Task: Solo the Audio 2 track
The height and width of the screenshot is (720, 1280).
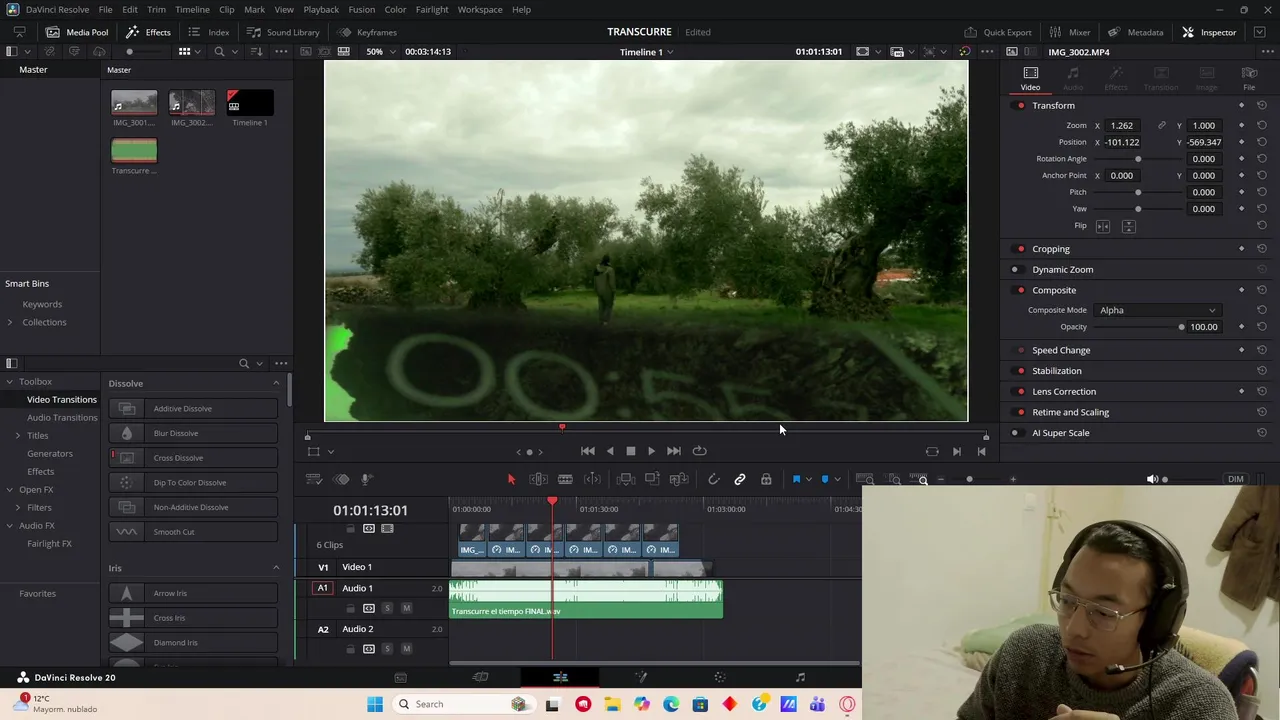Action: tap(387, 649)
